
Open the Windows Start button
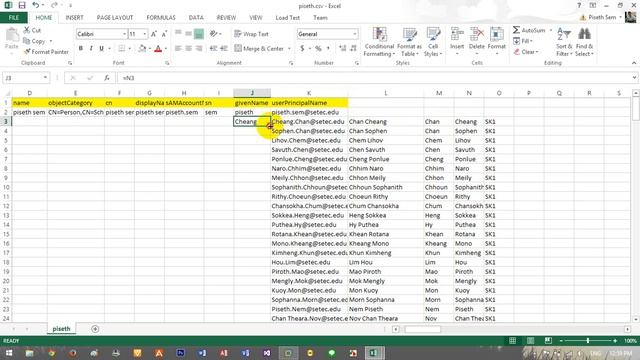[8, 353]
